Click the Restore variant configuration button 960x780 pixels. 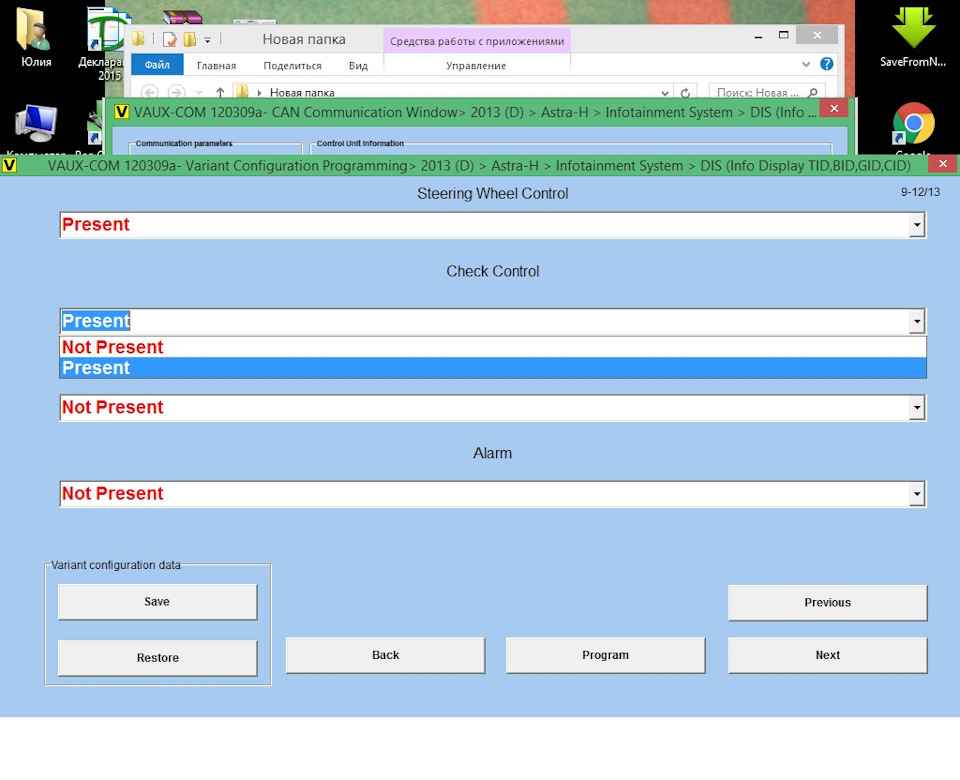(x=157, y=658)
